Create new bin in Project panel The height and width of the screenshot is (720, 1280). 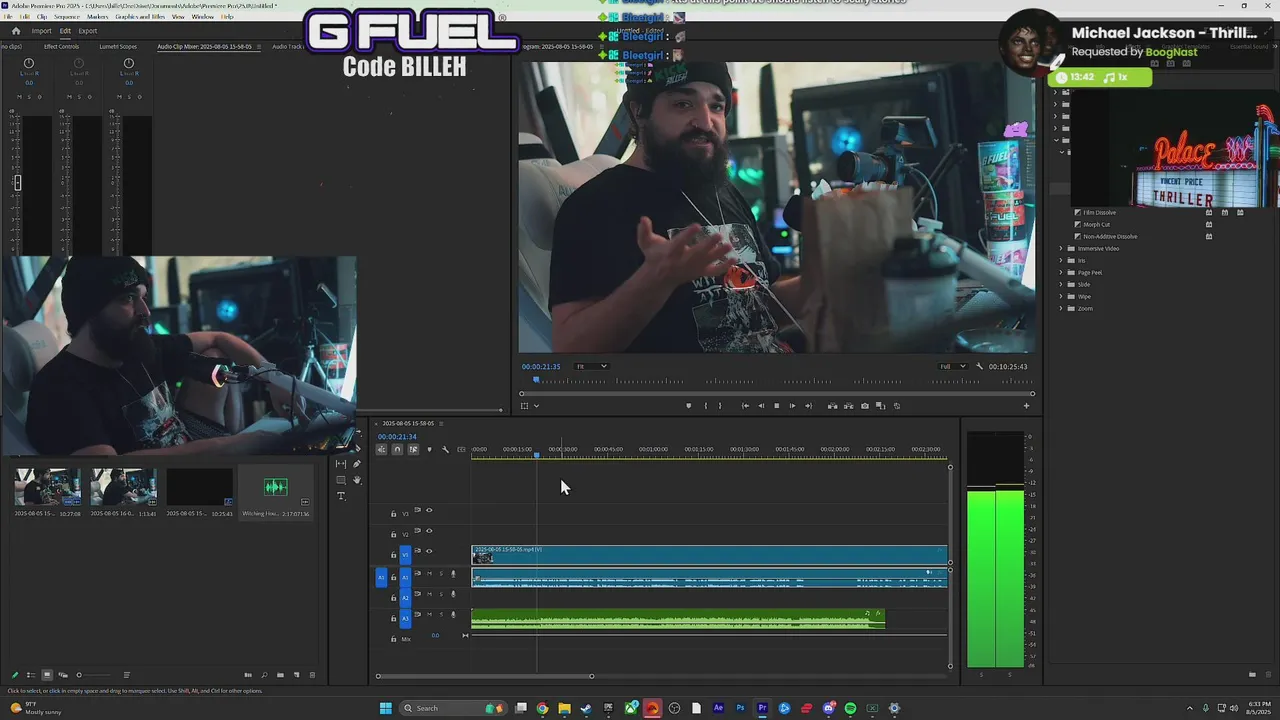click(x=280, y=675)
